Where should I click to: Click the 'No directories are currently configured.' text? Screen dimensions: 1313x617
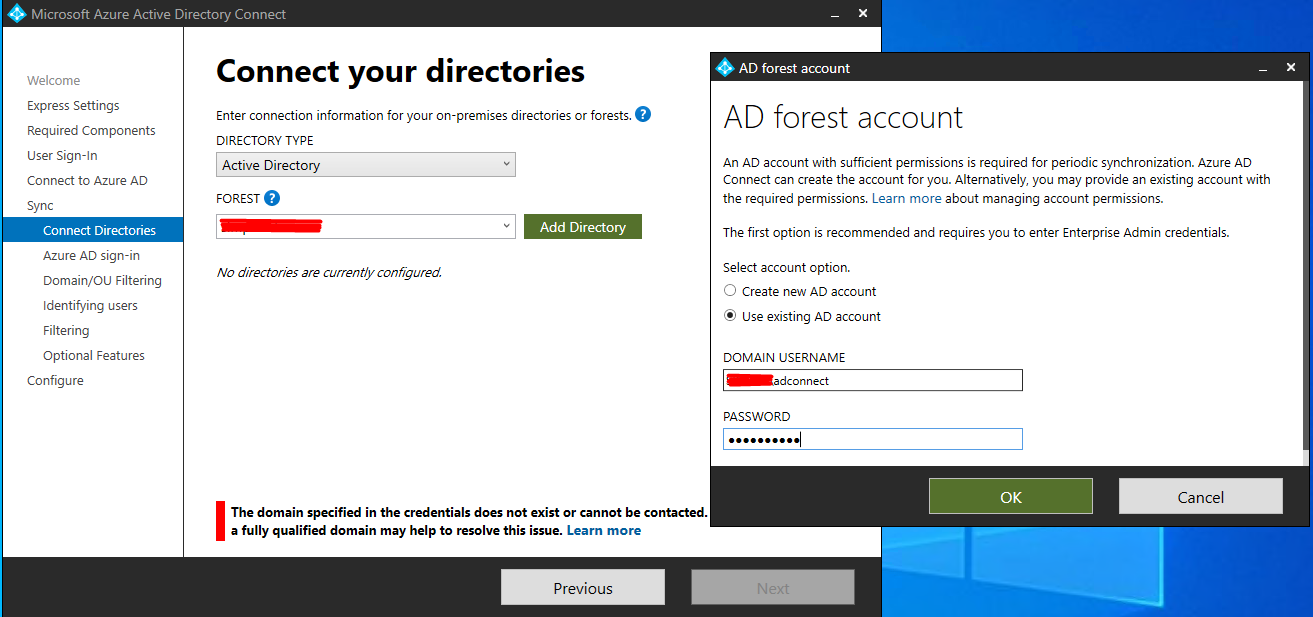[329, 272]
